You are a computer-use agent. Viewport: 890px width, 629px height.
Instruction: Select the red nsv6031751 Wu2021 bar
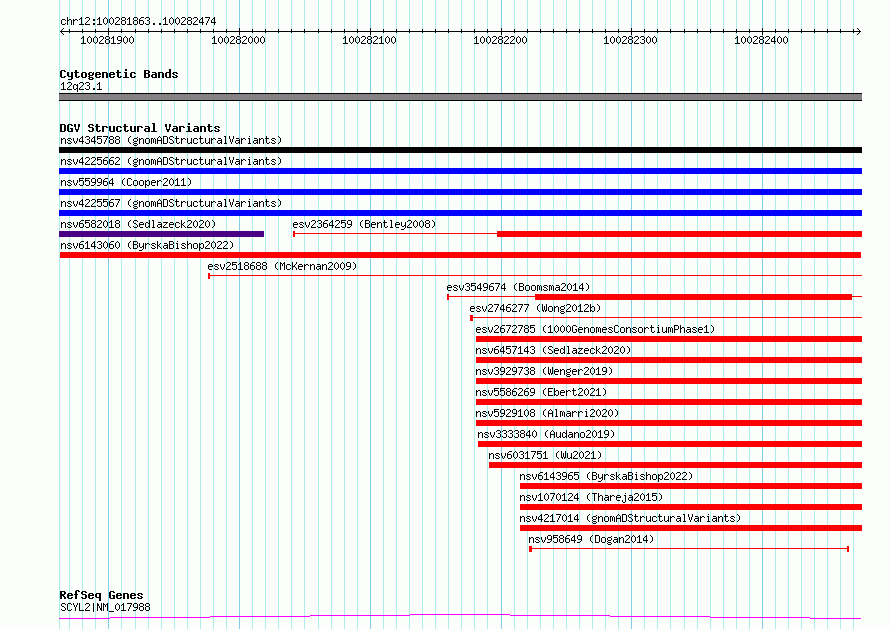point(675,466)
